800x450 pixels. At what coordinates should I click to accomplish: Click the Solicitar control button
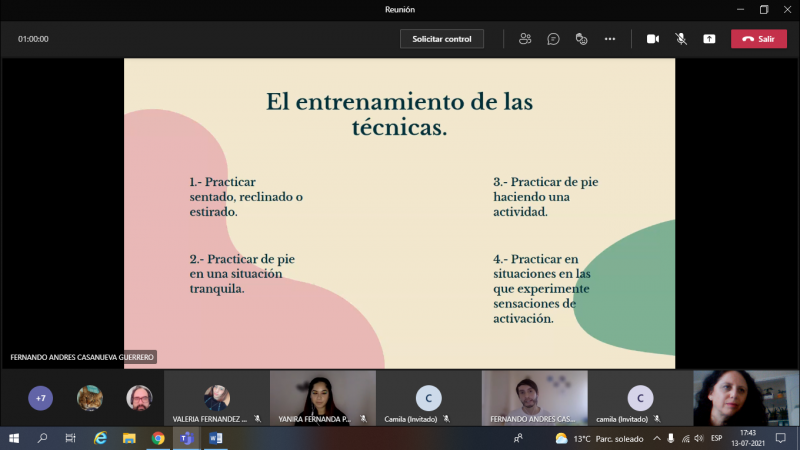coord(442,39)
